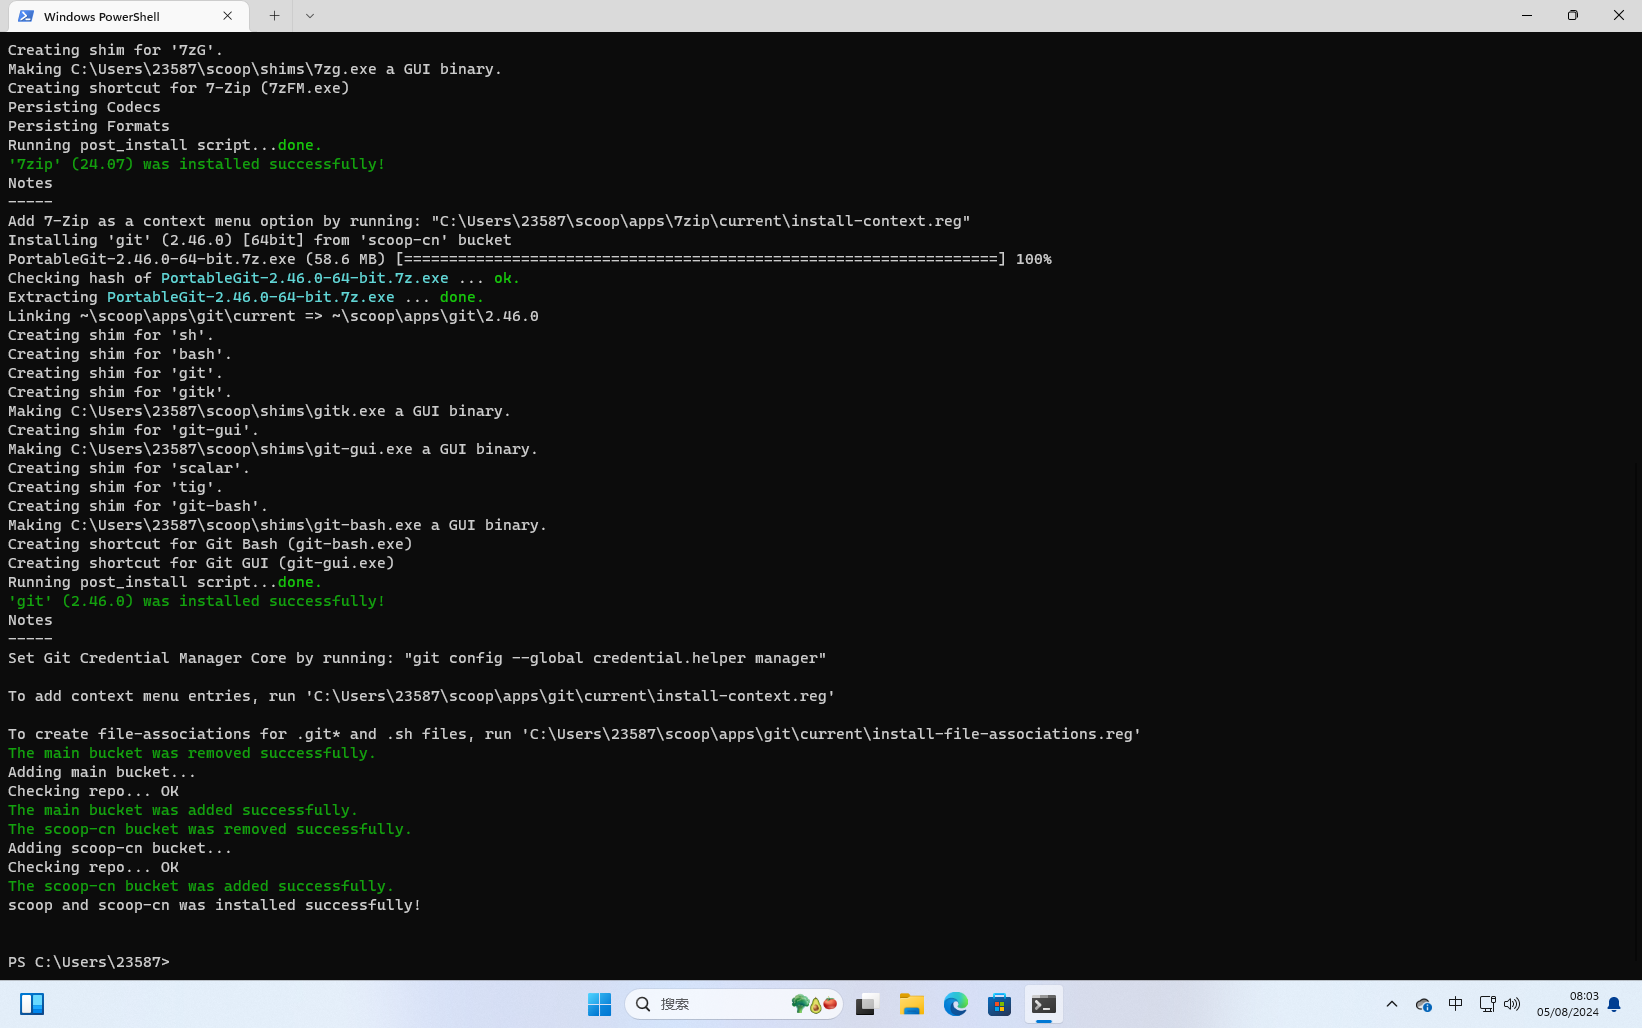Click "Creating shim for 'scalar'." line
This screenshot has height=1028, width=1642.
(x=129, y=468)
